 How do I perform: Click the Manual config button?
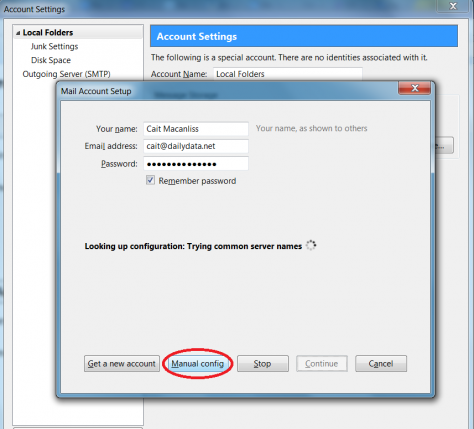click(197, 363)
